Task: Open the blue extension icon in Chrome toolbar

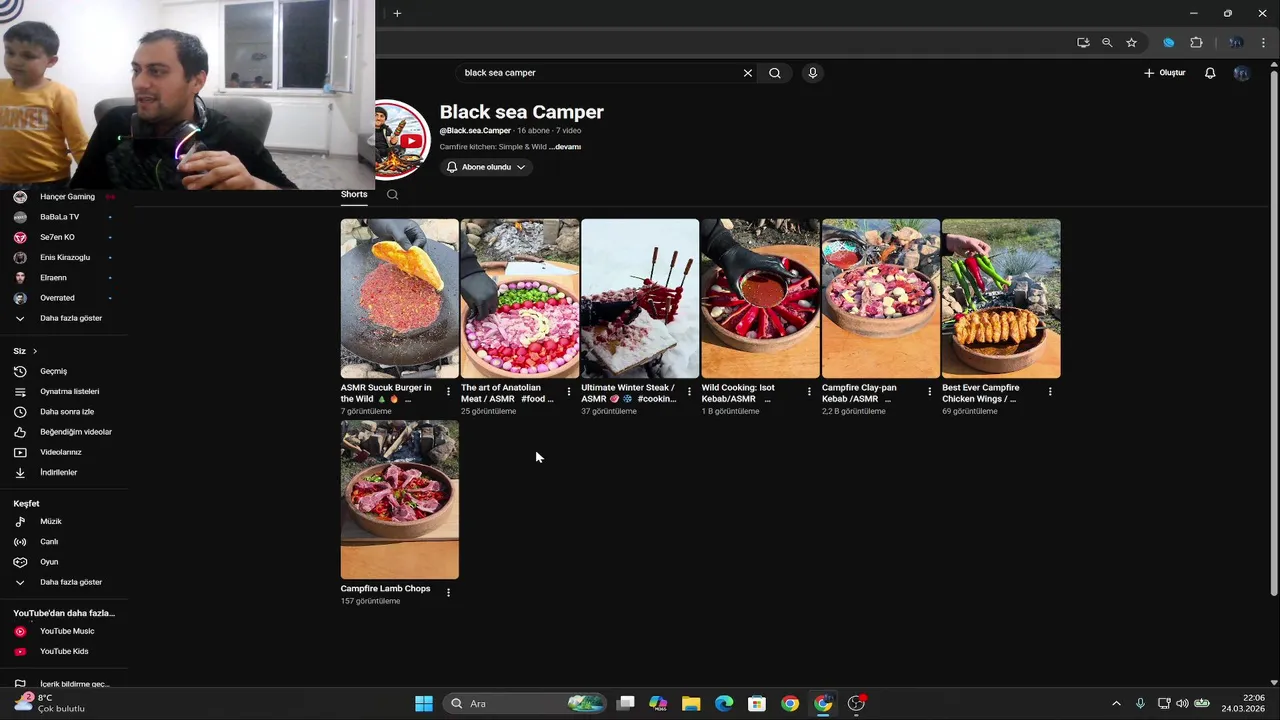Action: coord(1168,43)
